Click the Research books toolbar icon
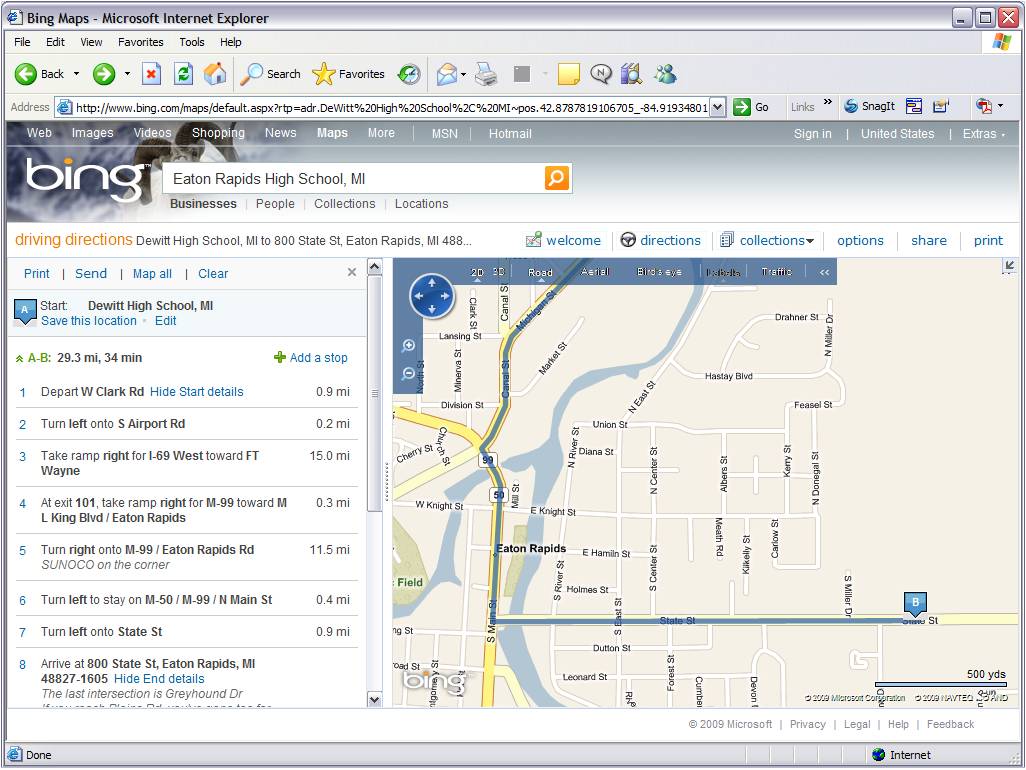The width and height of the screenshot is (1026, 770). 631,74
